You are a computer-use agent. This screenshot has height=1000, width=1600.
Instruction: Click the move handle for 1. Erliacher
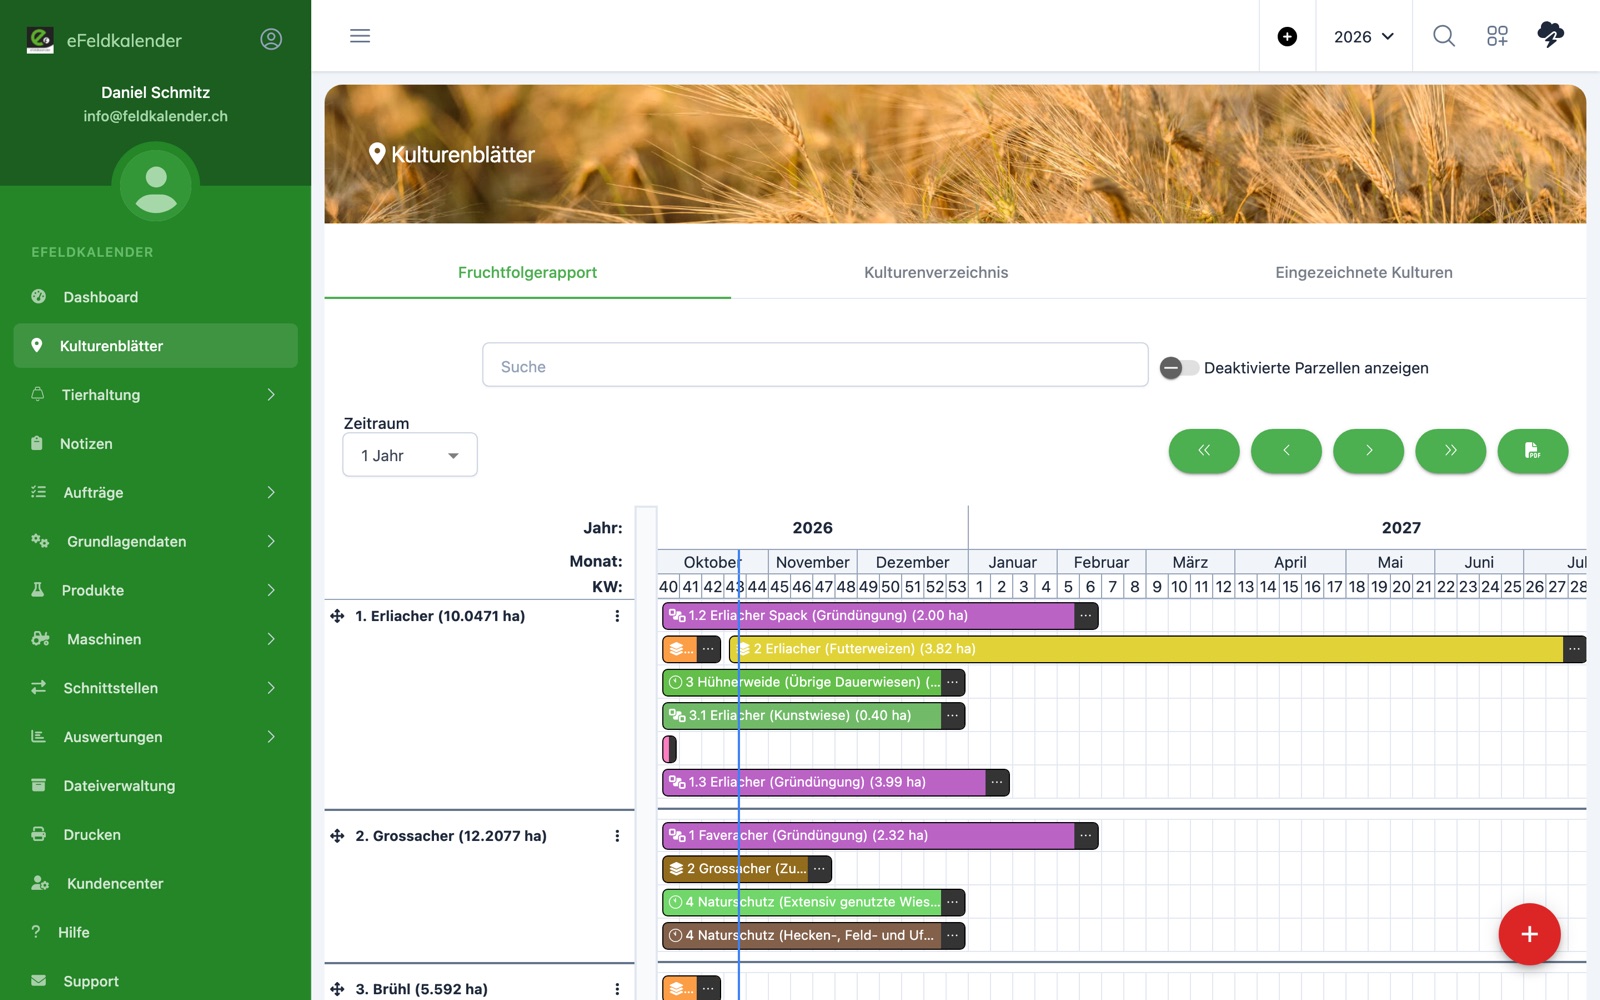337,616
